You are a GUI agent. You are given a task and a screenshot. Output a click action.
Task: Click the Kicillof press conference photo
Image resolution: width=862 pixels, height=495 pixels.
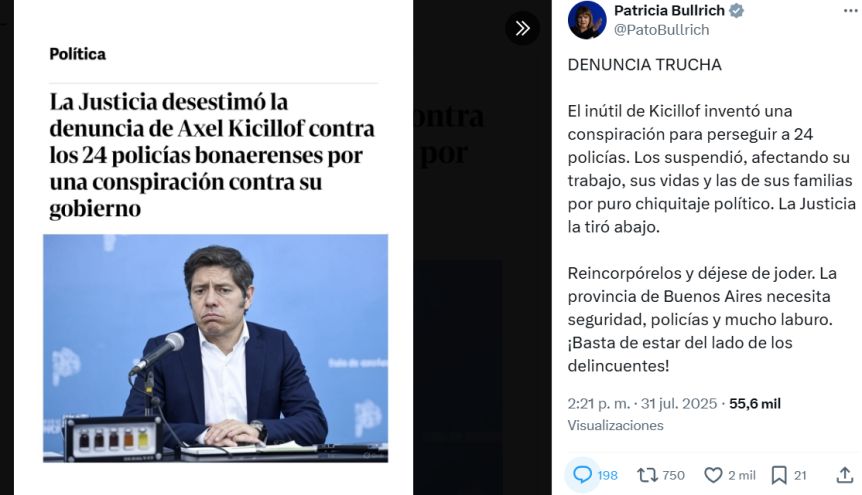point(216,348)
